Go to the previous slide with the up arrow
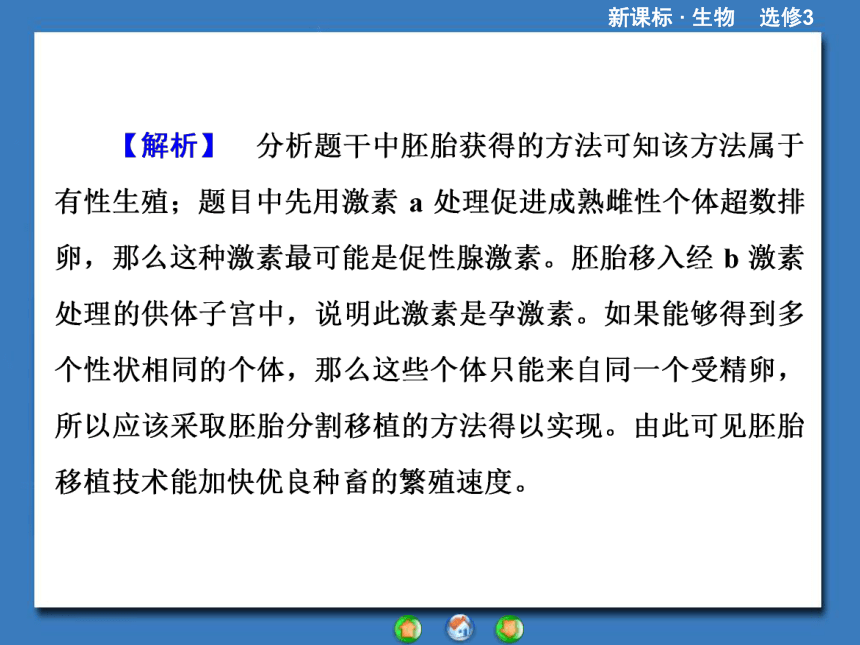 tap(408, 628)
